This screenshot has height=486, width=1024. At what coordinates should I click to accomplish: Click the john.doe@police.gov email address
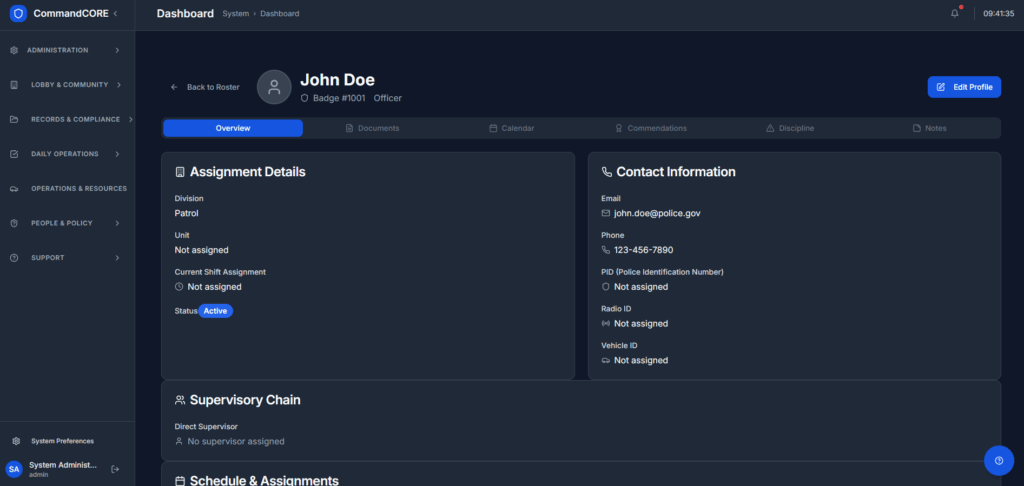click(x=657, y=213)
